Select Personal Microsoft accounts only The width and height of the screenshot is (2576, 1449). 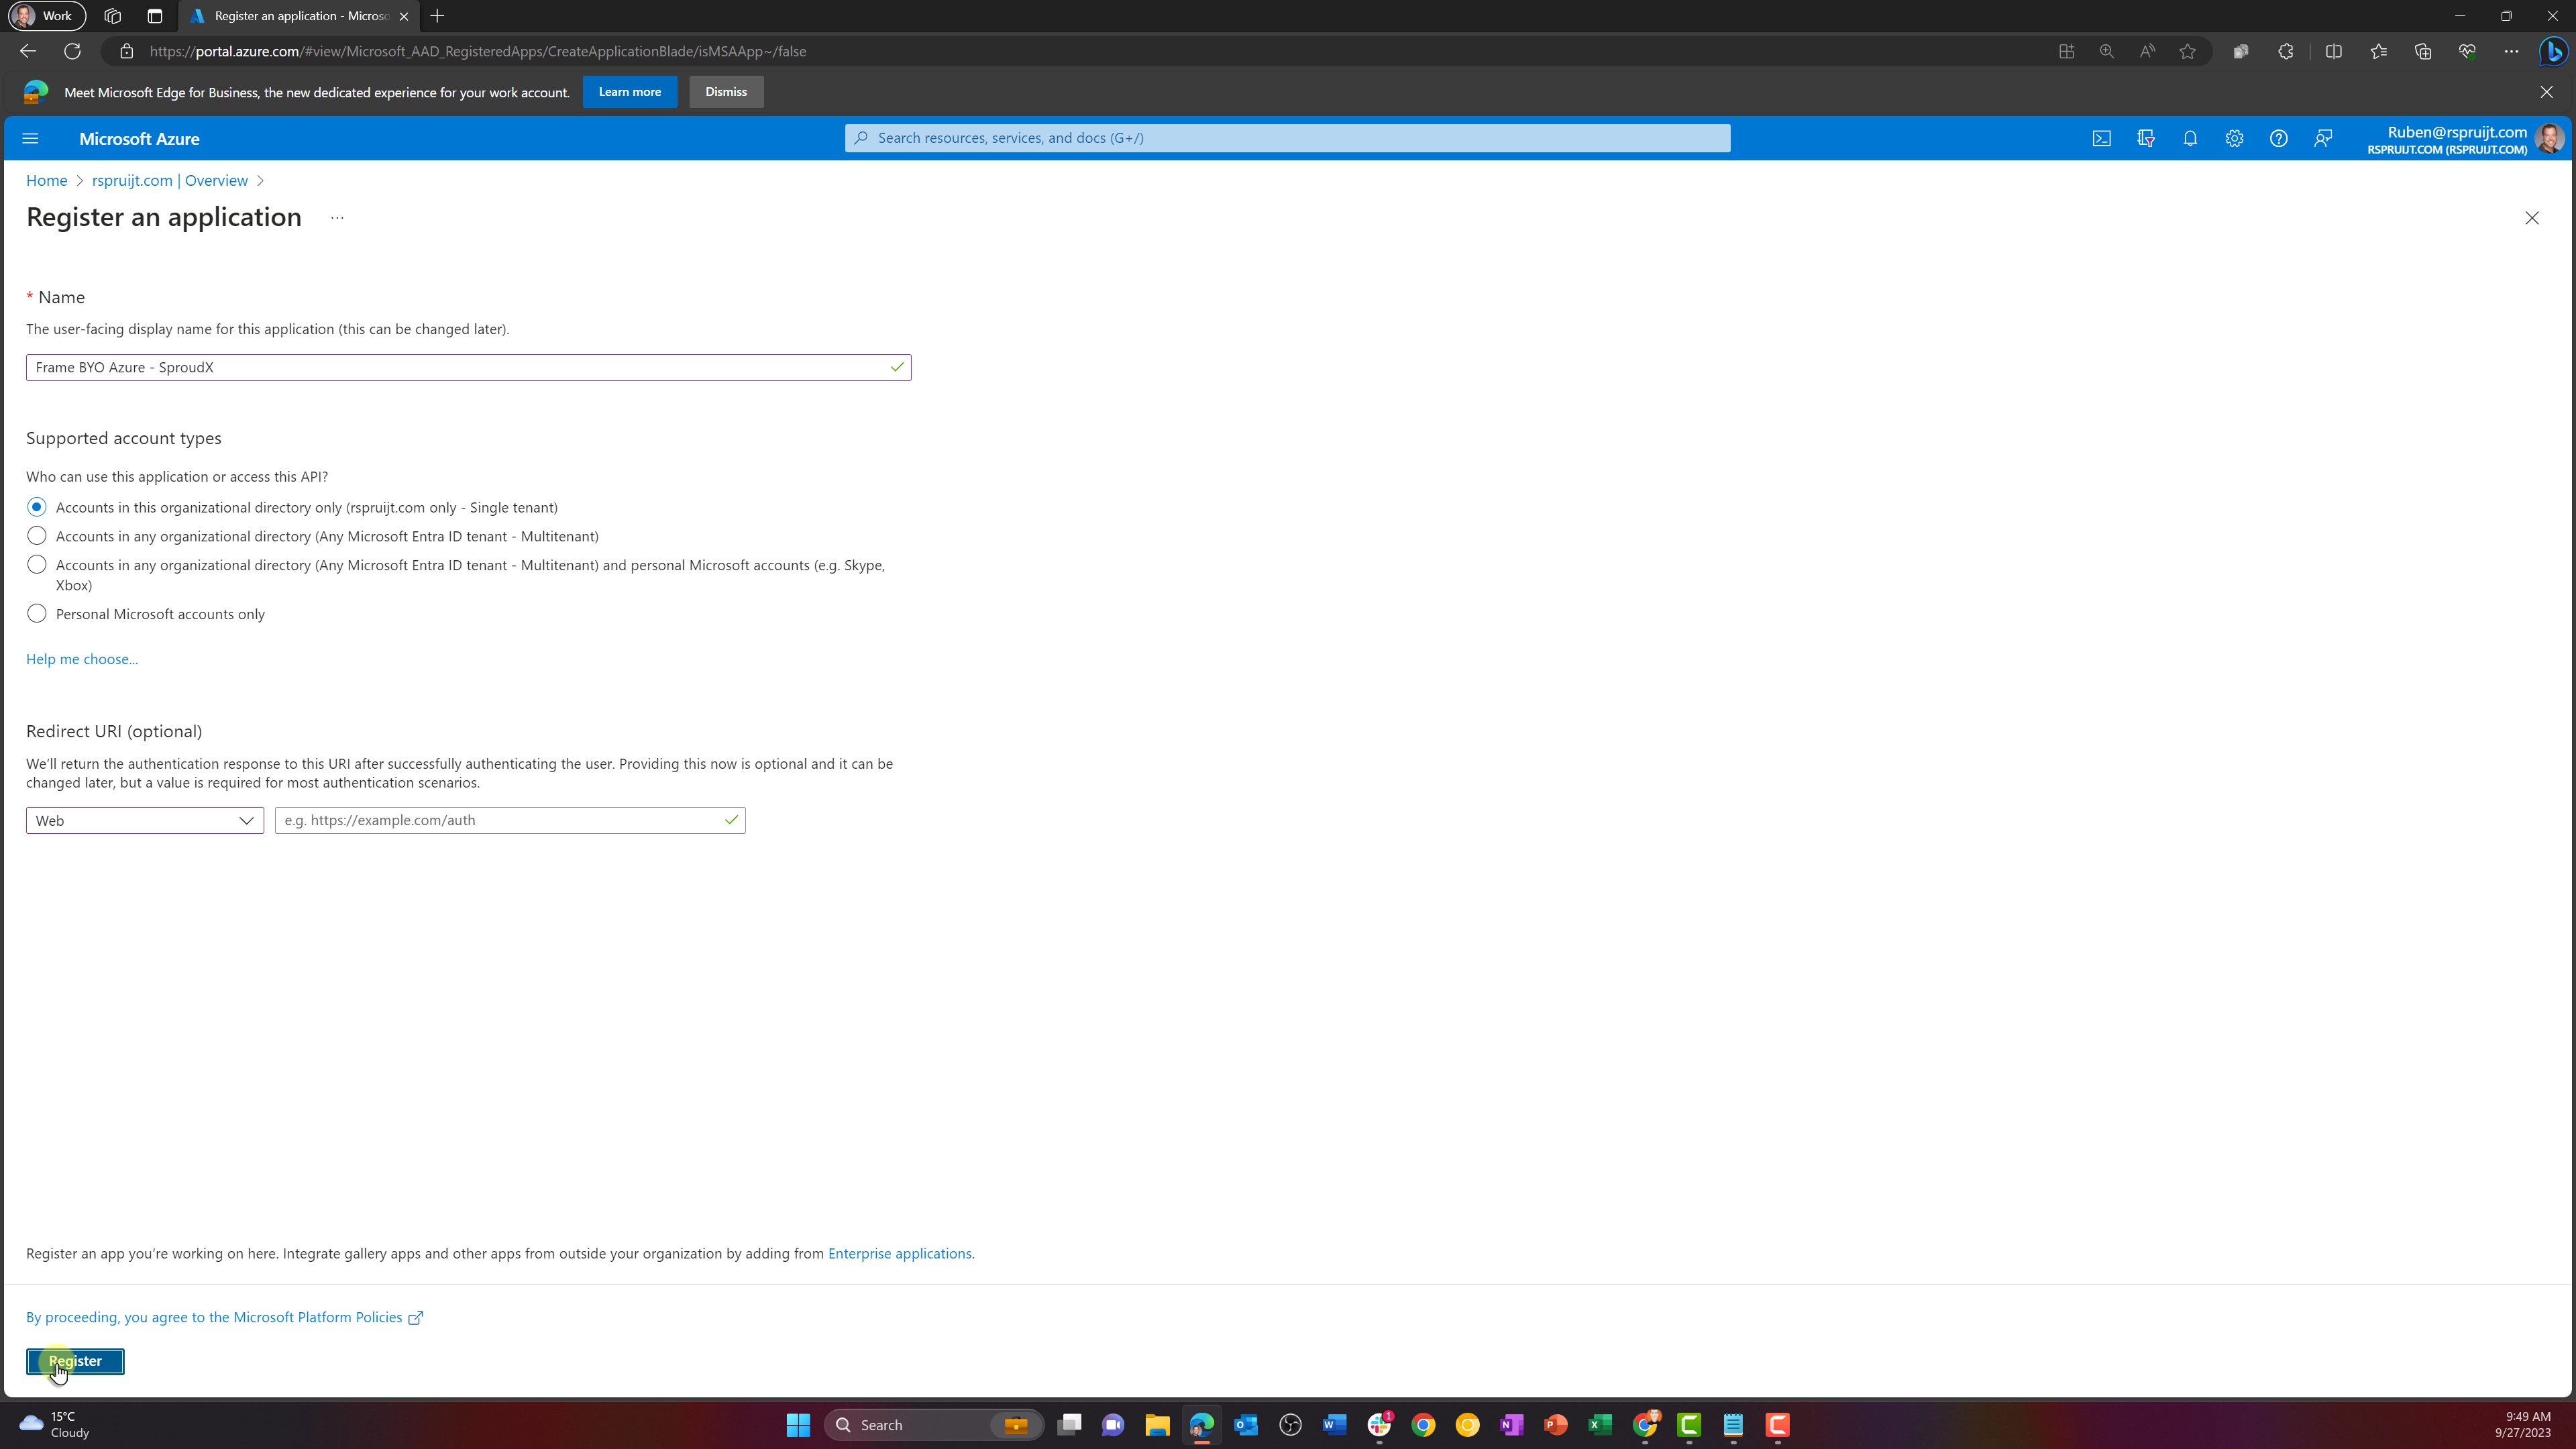click(x=37, y=613)
